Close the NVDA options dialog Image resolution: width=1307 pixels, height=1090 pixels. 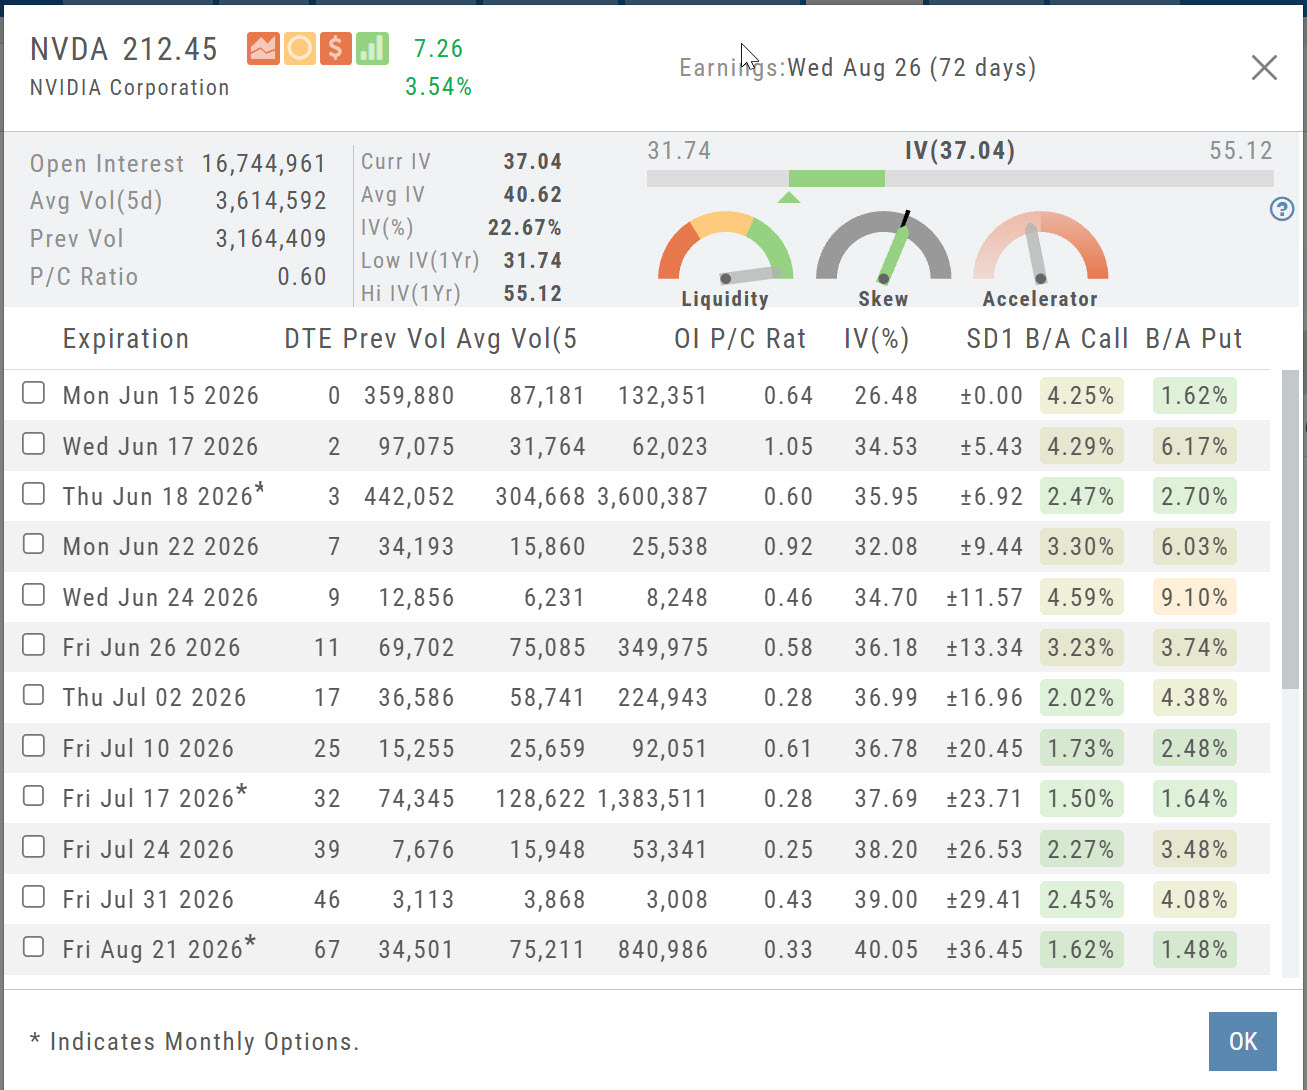pos(1264,68)
